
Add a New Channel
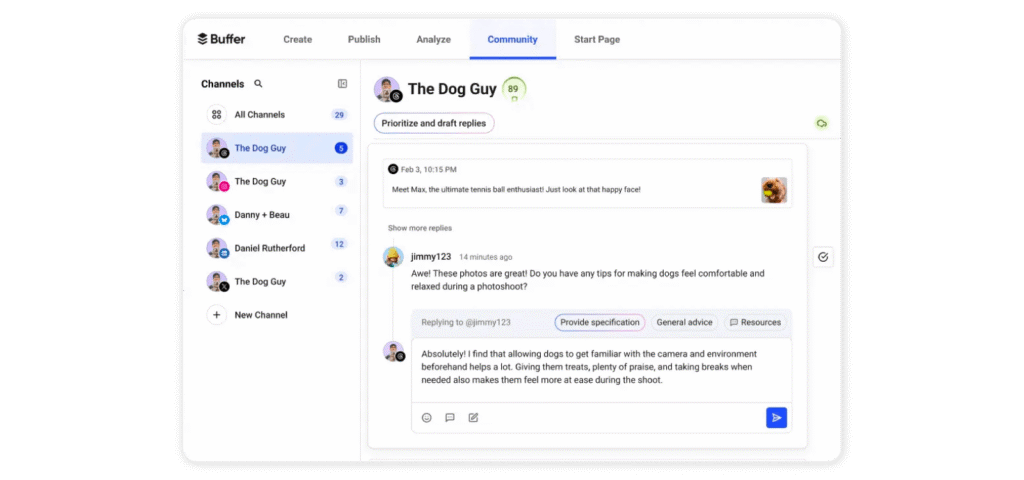(260, 315)
